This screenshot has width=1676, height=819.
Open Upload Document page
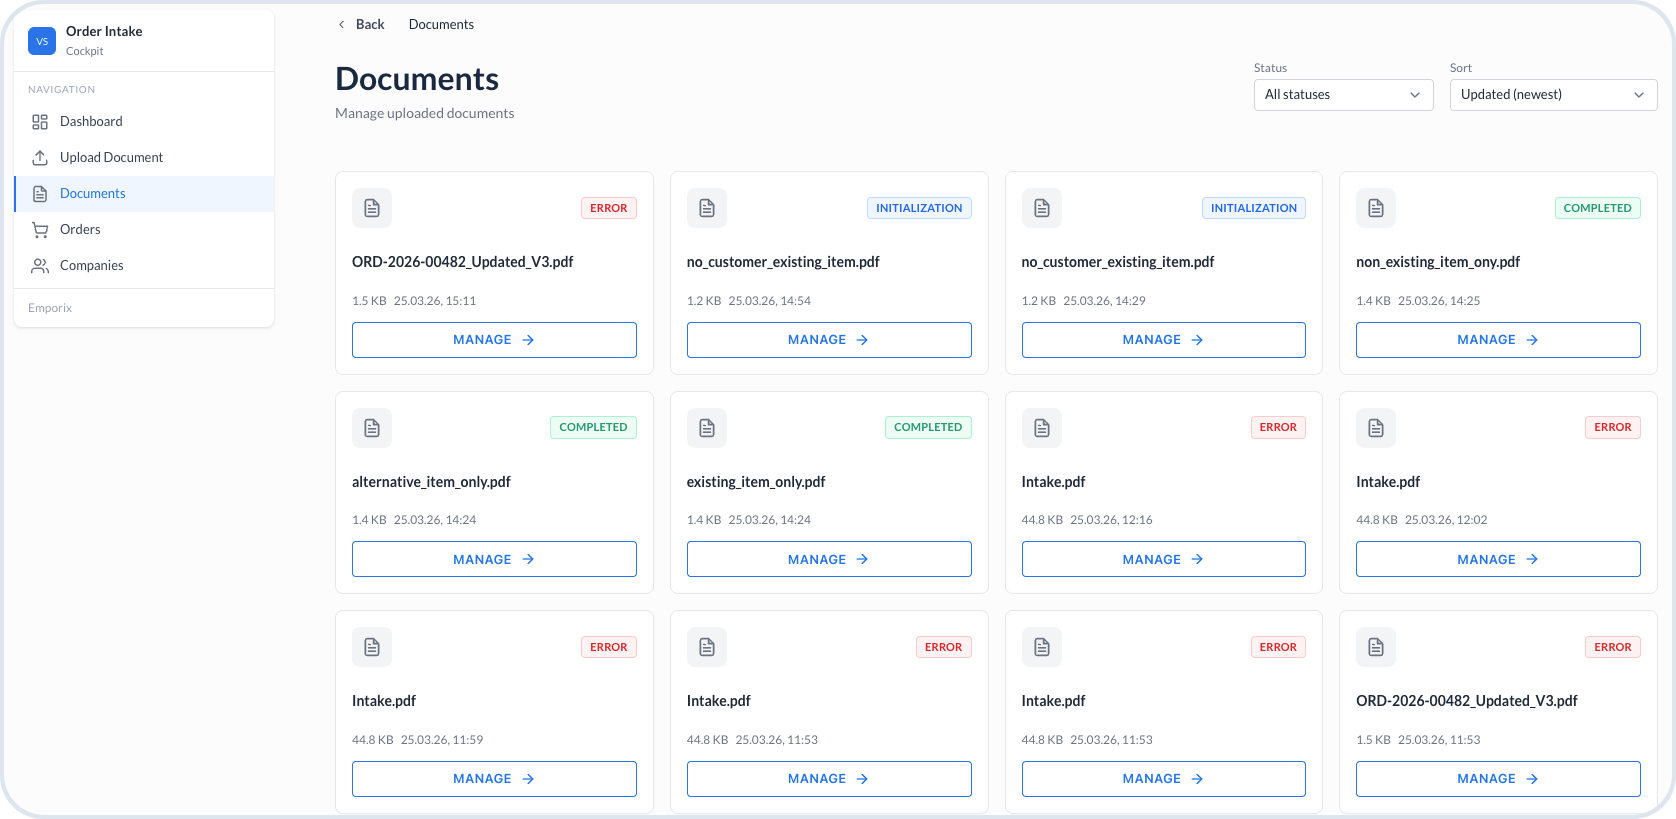(x=145, y=158)
